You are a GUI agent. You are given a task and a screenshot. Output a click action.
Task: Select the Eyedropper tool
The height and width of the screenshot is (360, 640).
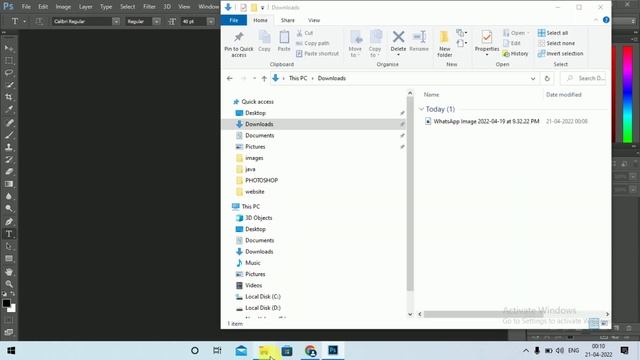coord(9,109)
